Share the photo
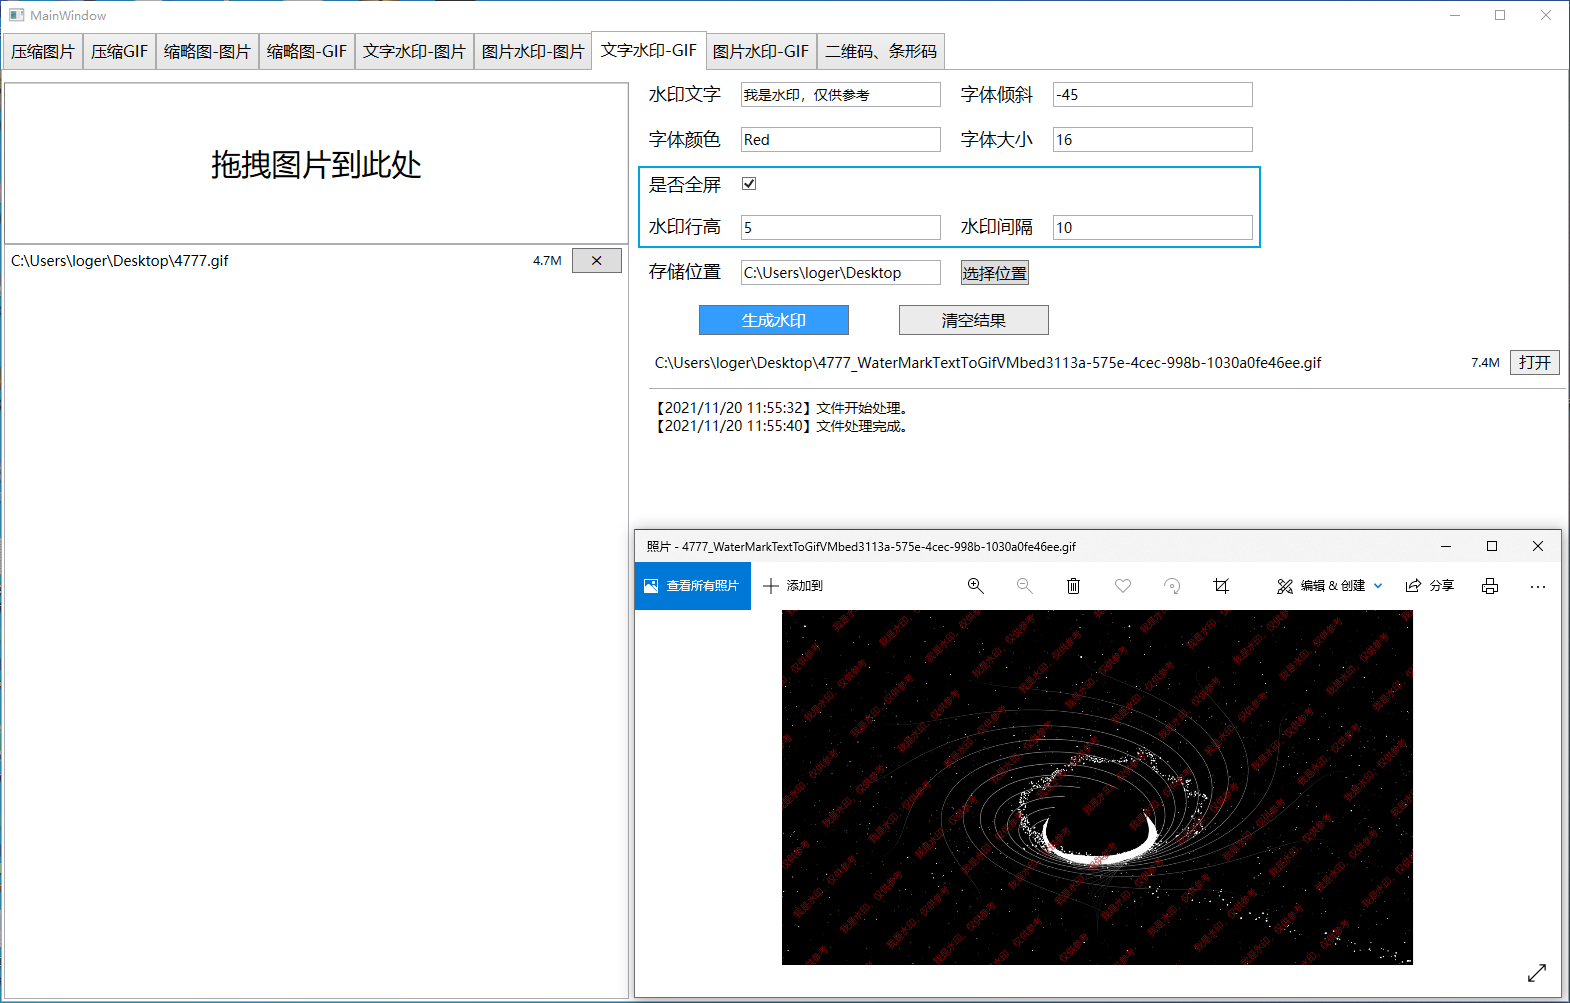The height and width of the screenshot is (1003, 1570). (x=1429, y=586)
